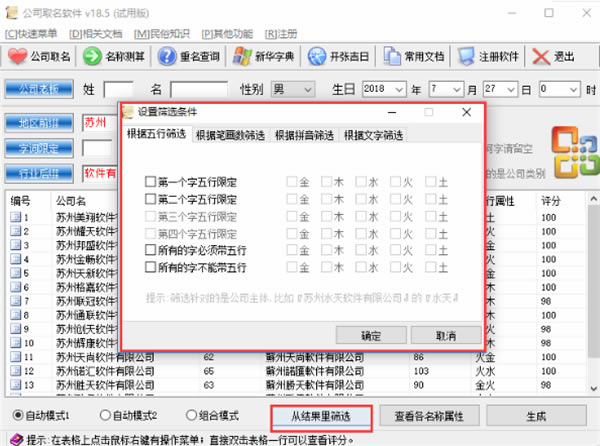This screenshot has height=446, width=600.
Task: Open the [P]其他功能 menu
Action: point(227,34)
